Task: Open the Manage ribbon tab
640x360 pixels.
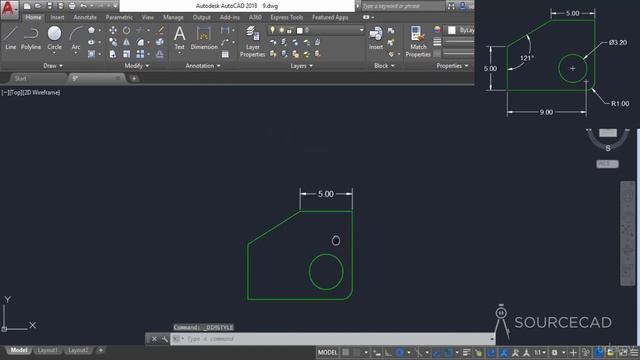Action: (173, 17)
